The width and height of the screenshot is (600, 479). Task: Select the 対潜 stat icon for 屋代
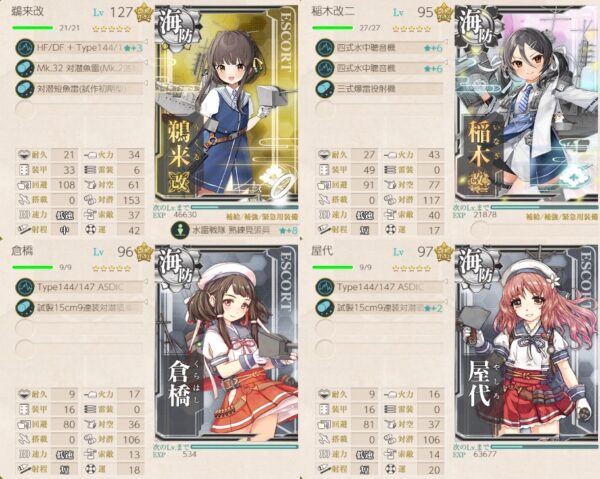click(x=390, y=439)
